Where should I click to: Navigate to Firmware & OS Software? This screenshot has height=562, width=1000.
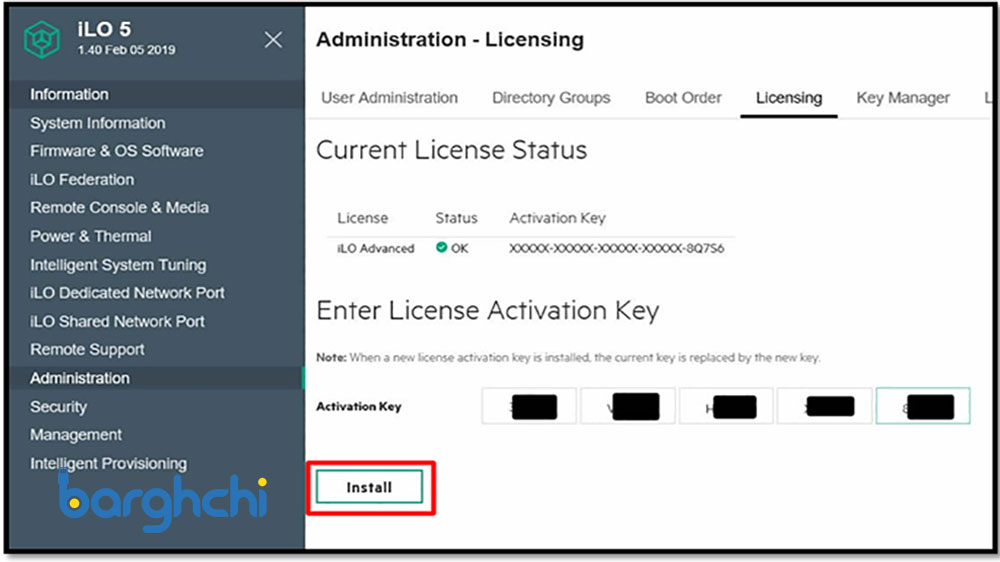pyautogui.click(x=116, y=151)
